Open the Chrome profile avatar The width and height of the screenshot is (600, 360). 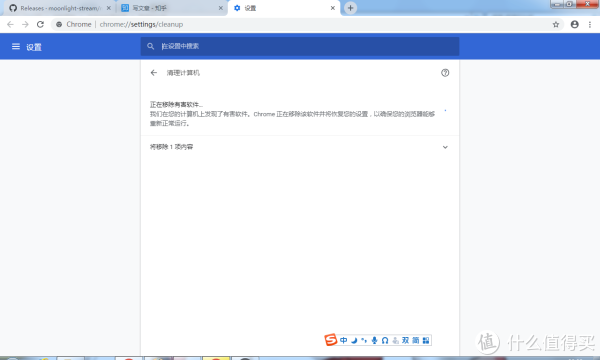[574, 24]
